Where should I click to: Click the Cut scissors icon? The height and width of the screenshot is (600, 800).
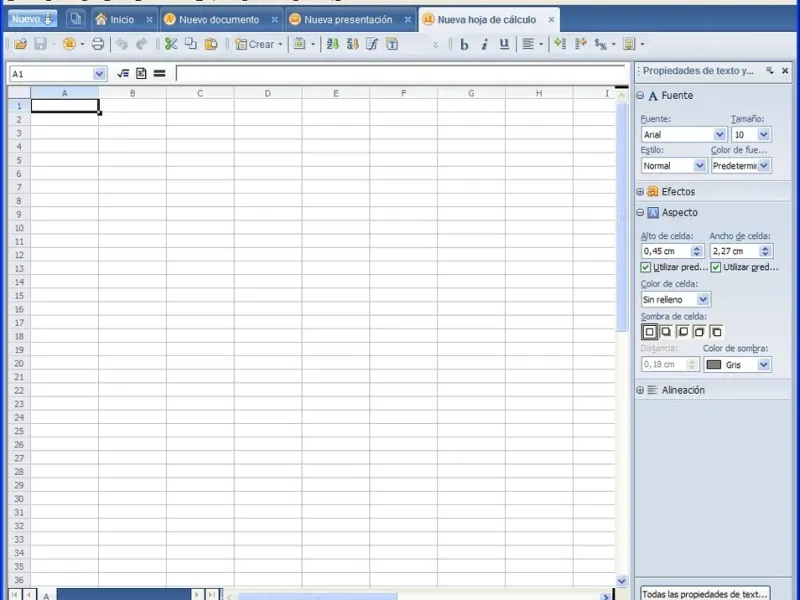tap(171, 44)
